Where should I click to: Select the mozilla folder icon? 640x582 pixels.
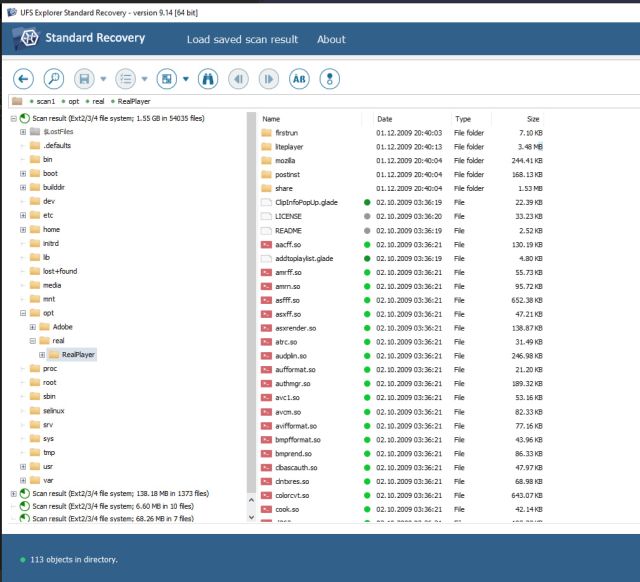click(266, 160)
